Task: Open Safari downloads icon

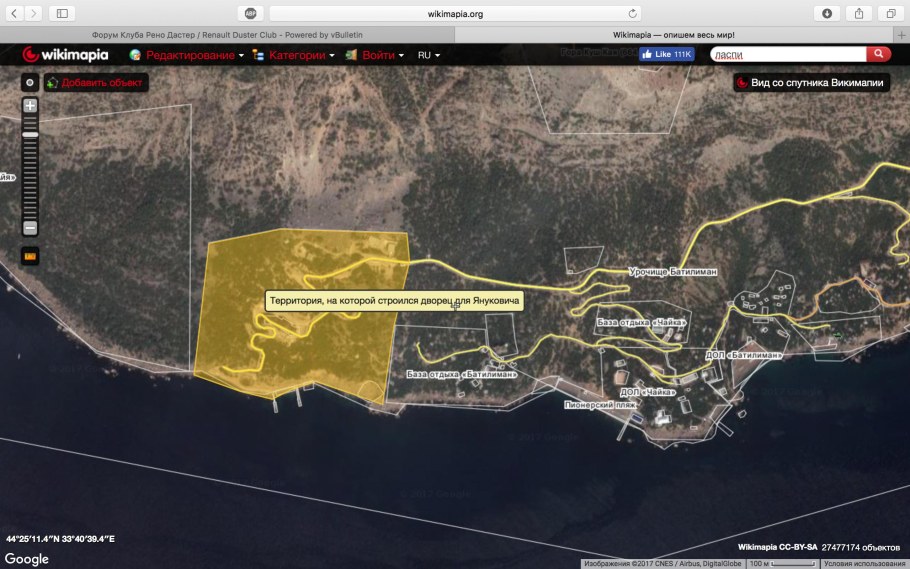Action: point(827,13)
